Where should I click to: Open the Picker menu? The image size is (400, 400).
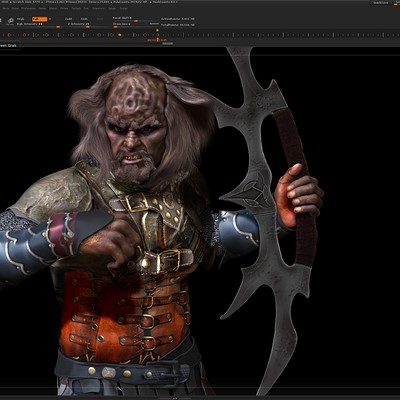tap(15, 8)
